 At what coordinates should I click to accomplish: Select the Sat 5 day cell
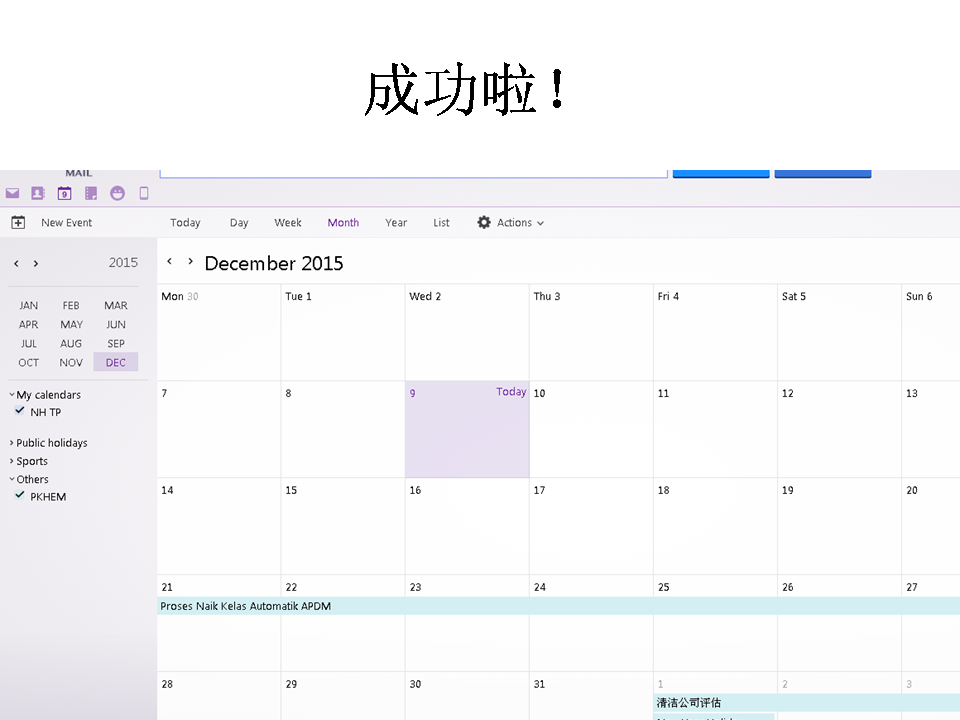click(839, 332)
